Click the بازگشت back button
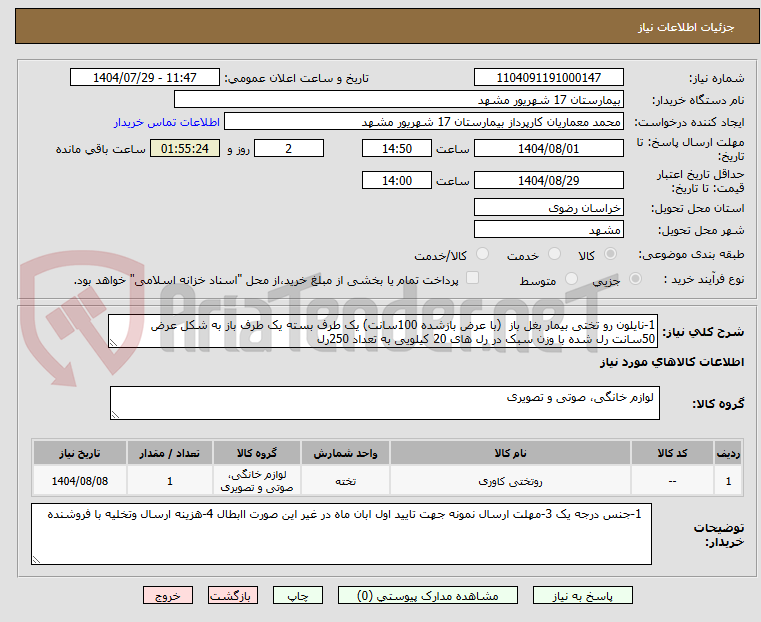Viewport: 761px width, 622px height. tap(234, 595)
